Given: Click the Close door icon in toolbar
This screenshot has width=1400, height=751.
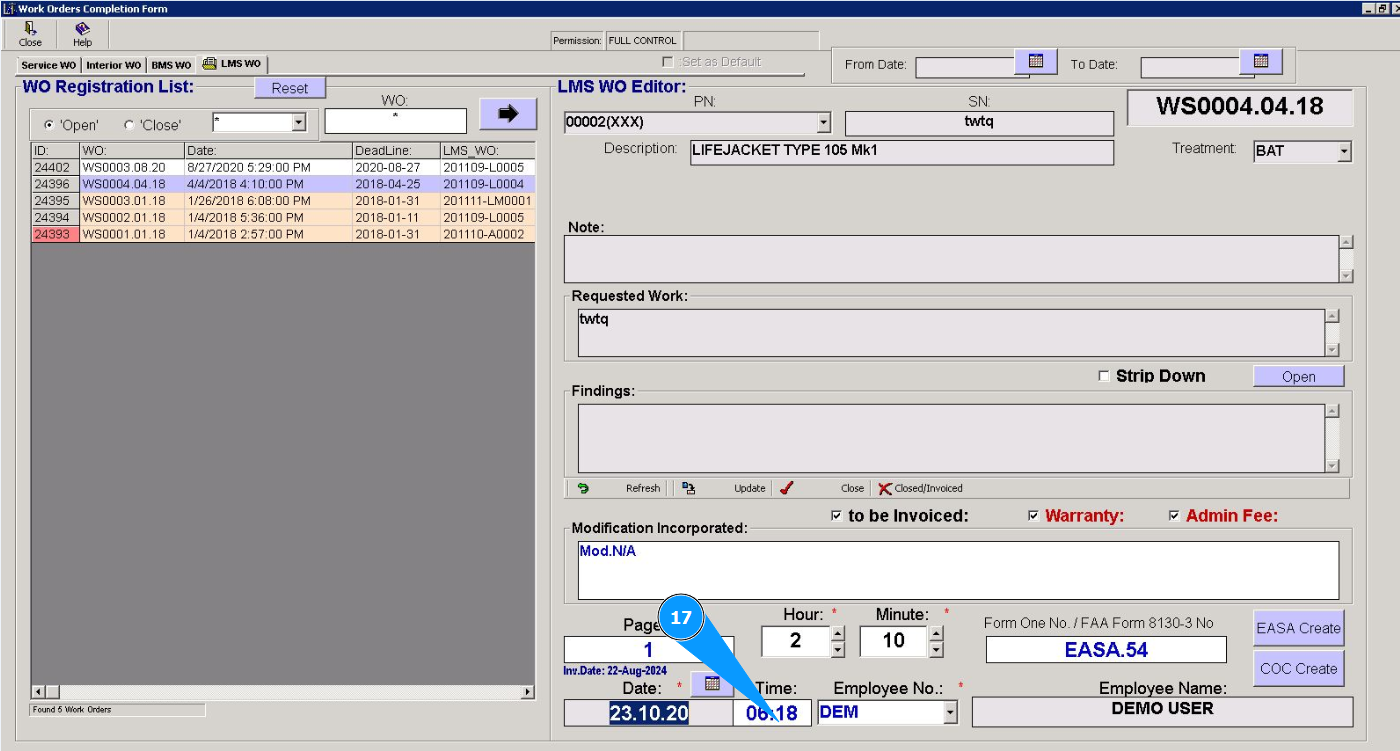Looking at the screenshot, I should (x=30, y=30).
